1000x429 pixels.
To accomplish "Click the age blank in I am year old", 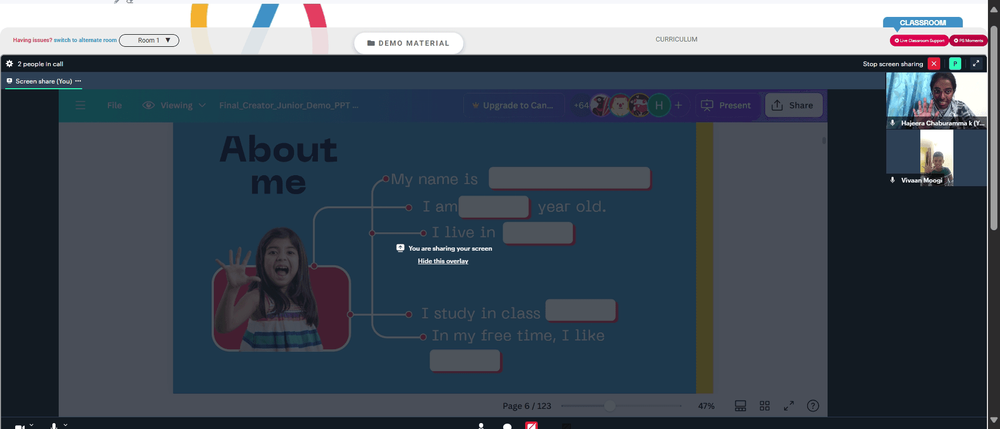I will click(494, 207).
